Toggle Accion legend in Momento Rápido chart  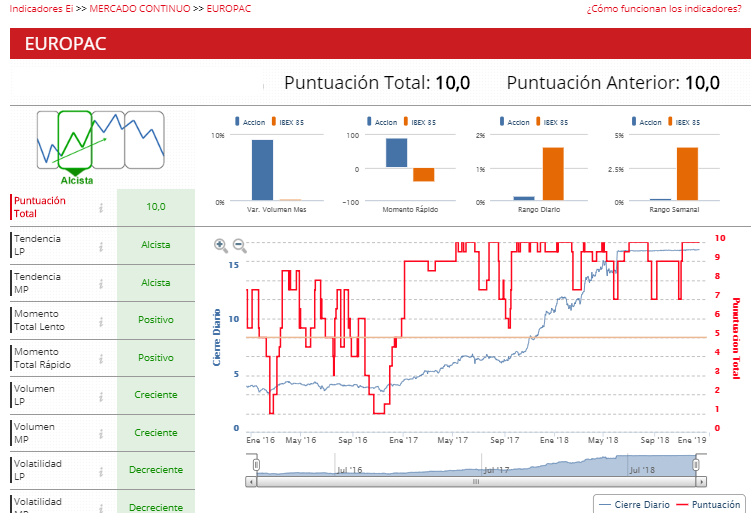coord(382,122)
